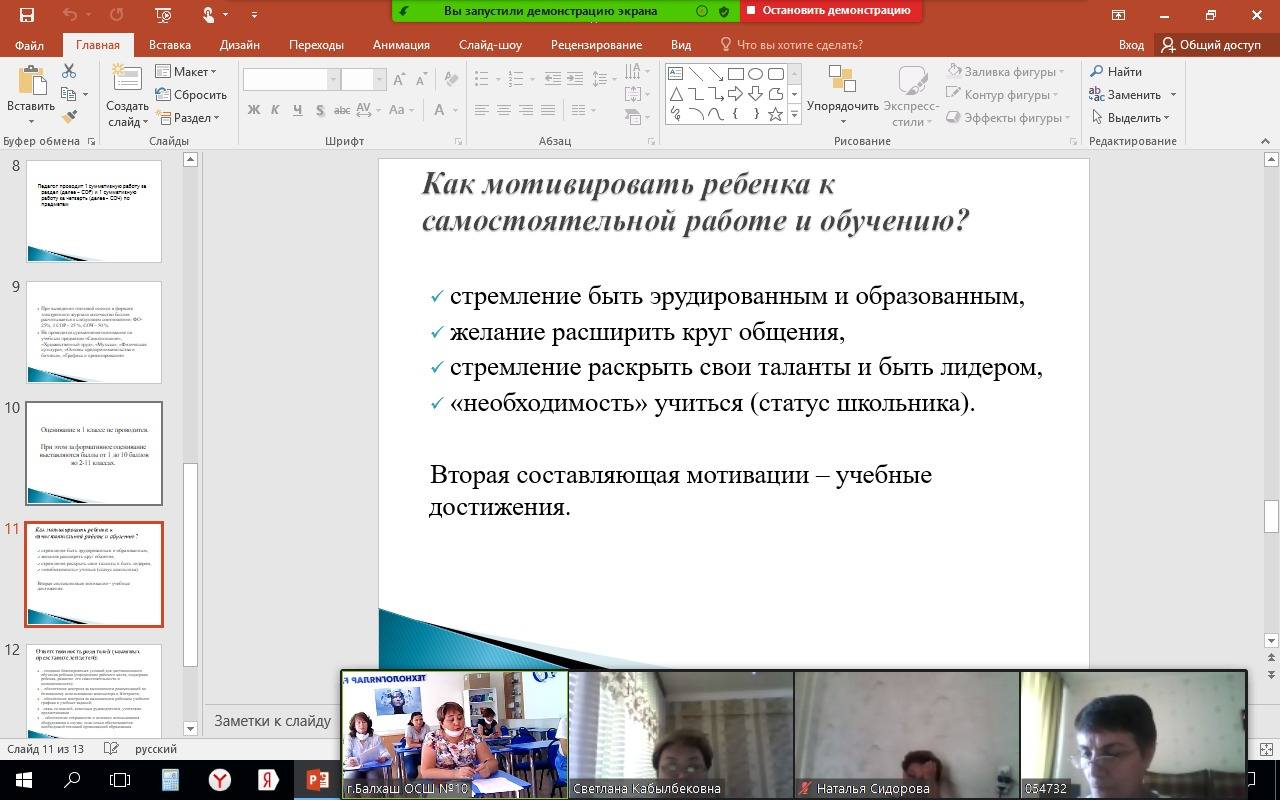Click the Сбросить reset button
Viewport: 1280px width, 800px height.
point(191,95)
